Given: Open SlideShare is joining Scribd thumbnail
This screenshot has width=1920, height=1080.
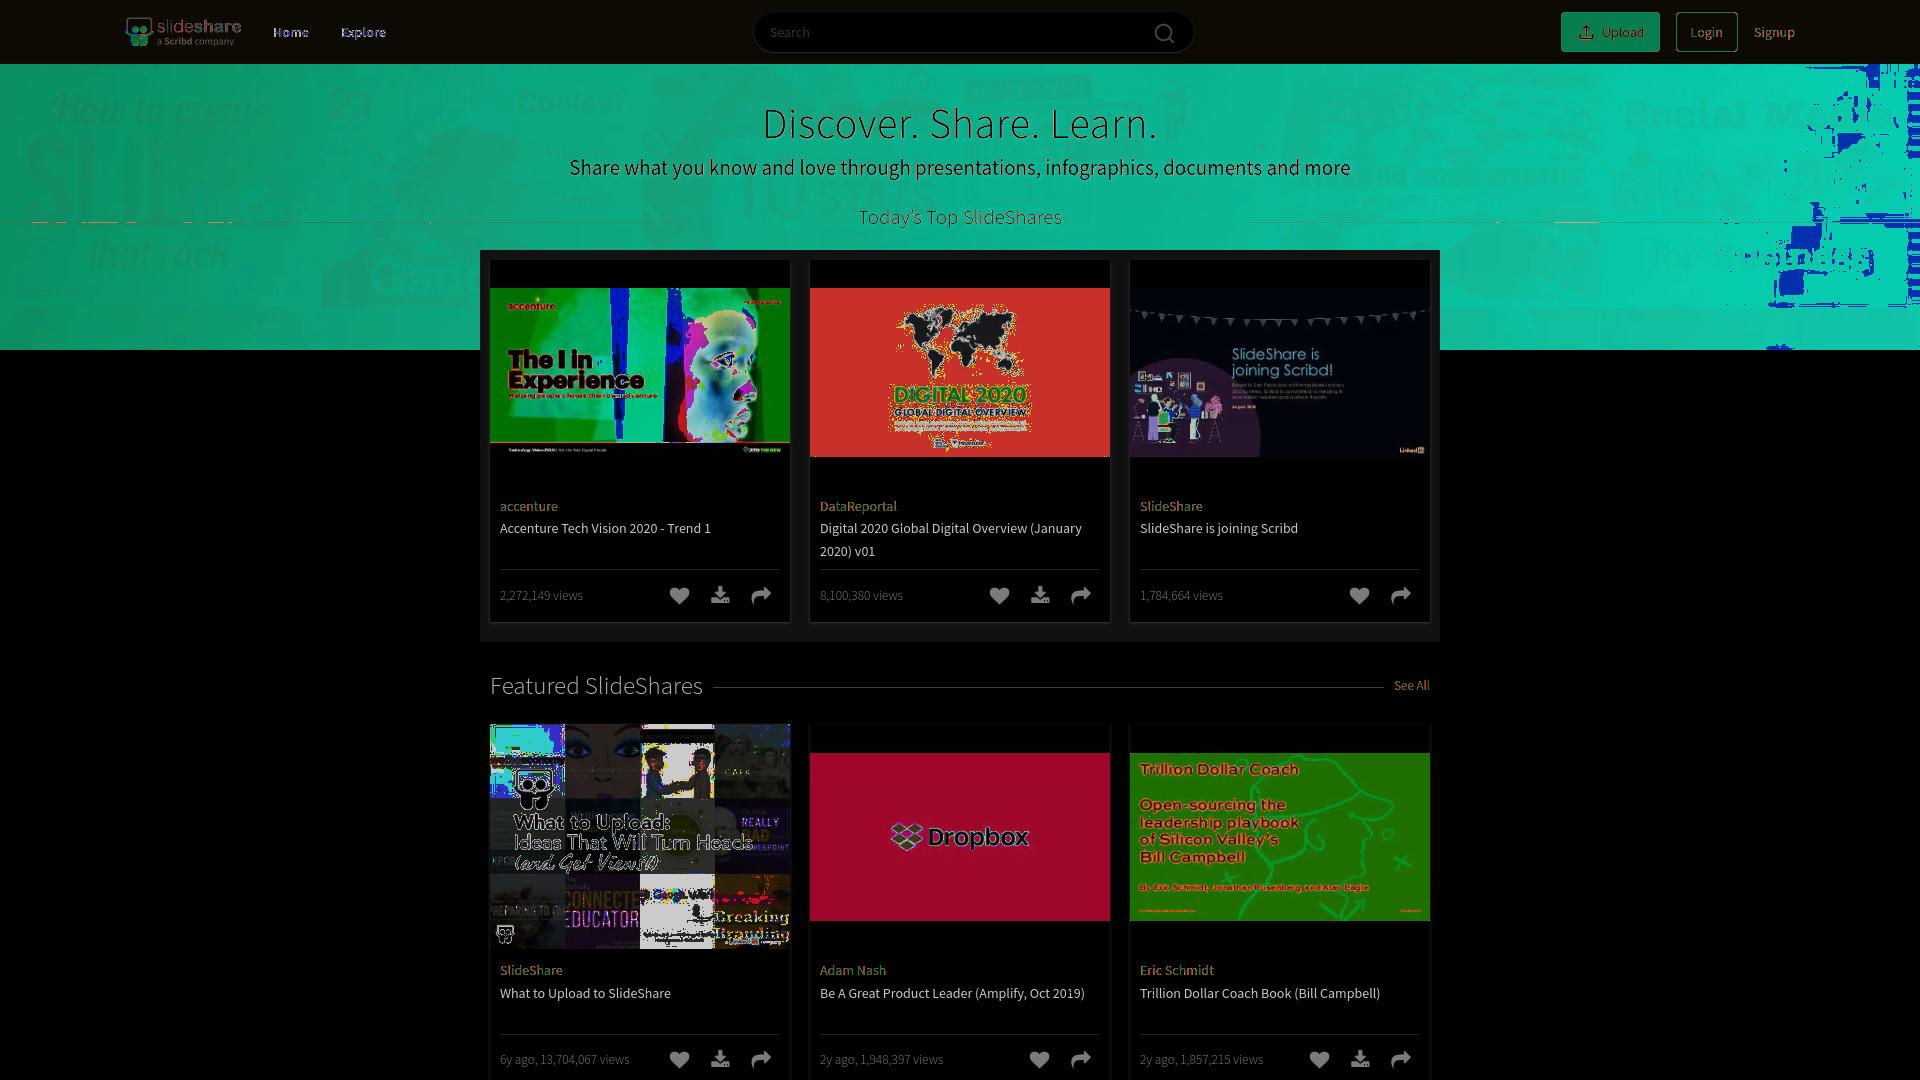Looking at the screenshot, I should pyautogui.click(x=1280, y=372).
